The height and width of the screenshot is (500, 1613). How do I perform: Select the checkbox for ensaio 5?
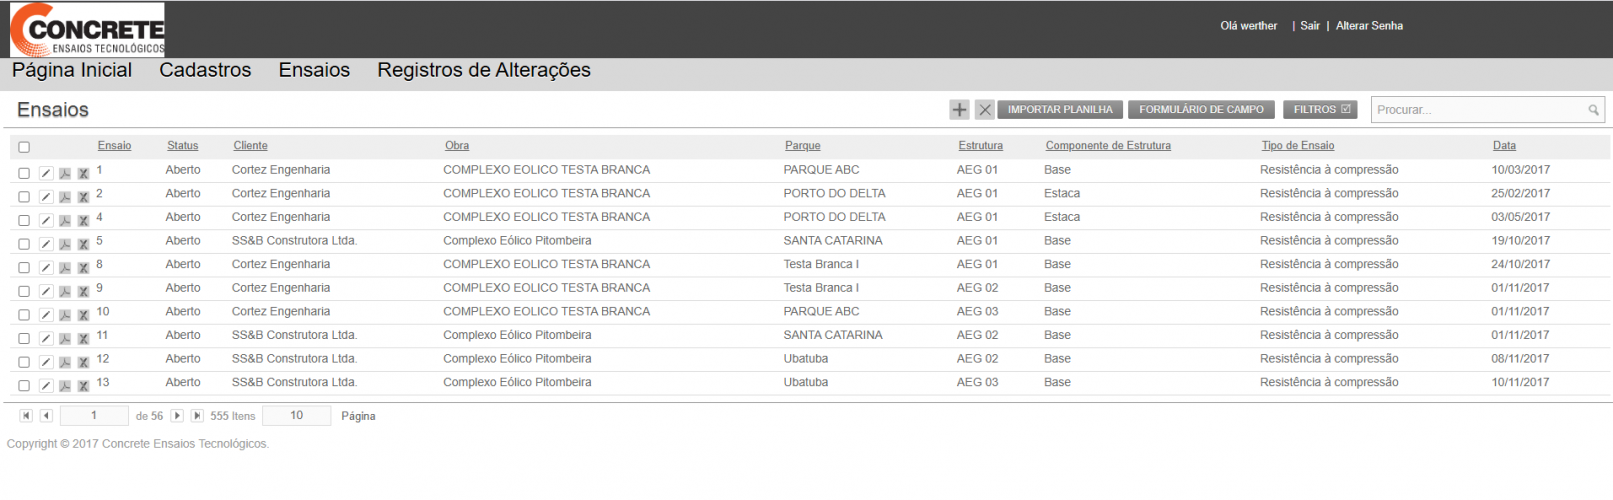pyautogui.click(x=24, y=244)
